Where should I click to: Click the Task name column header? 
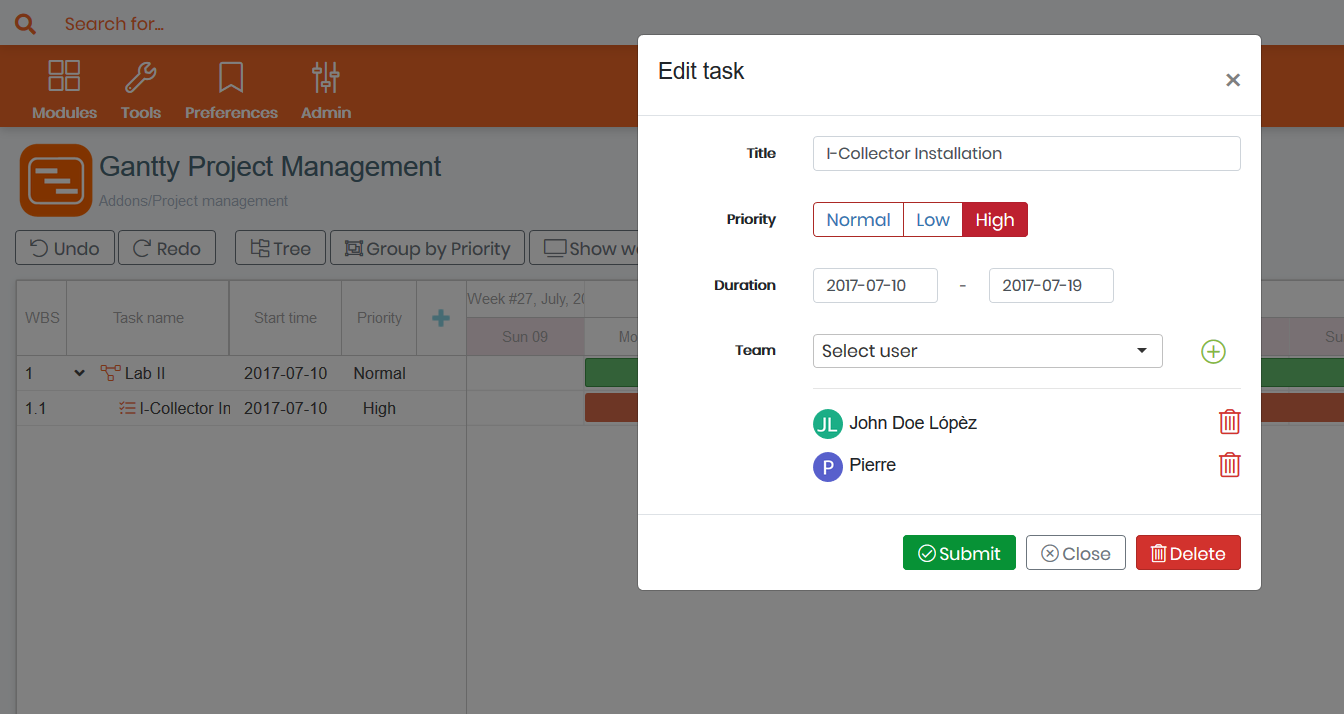(148, 318)
